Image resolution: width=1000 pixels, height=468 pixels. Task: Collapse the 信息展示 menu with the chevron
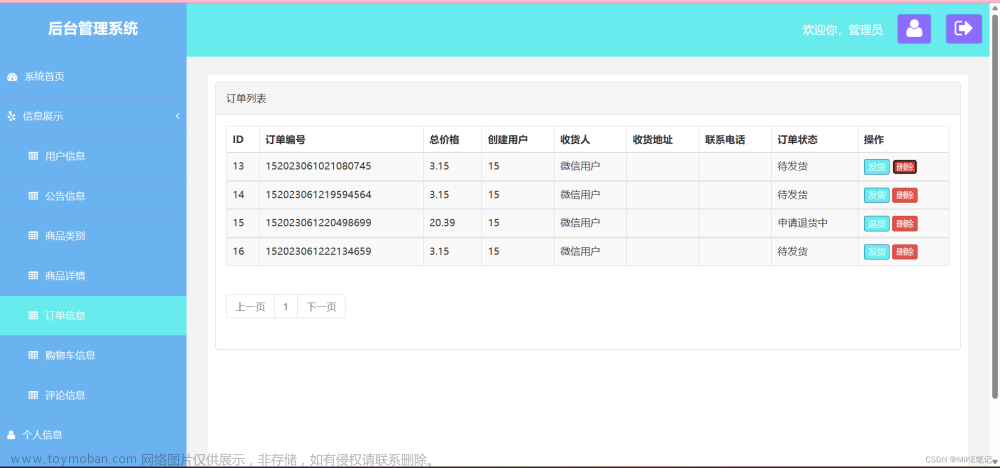(177, 116)
